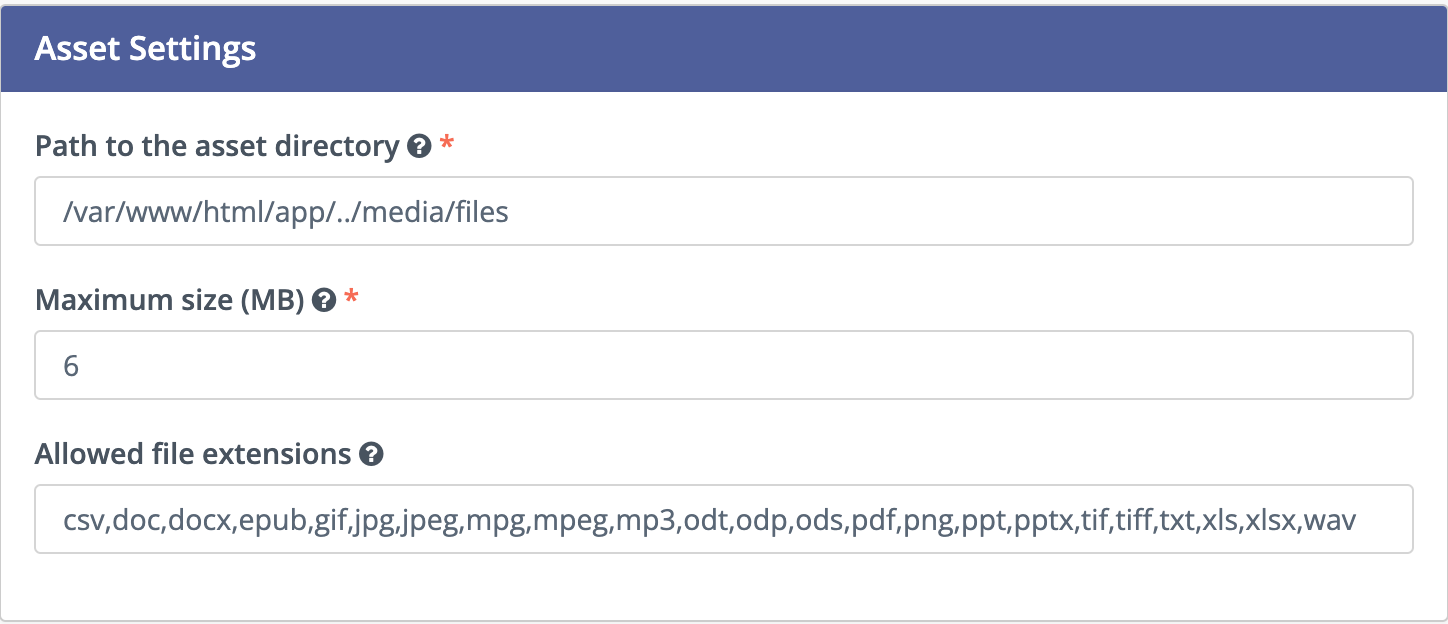Click required asterisk beside Maximum size
Viewport: 1448px width, 624px height.
(350, 300)
